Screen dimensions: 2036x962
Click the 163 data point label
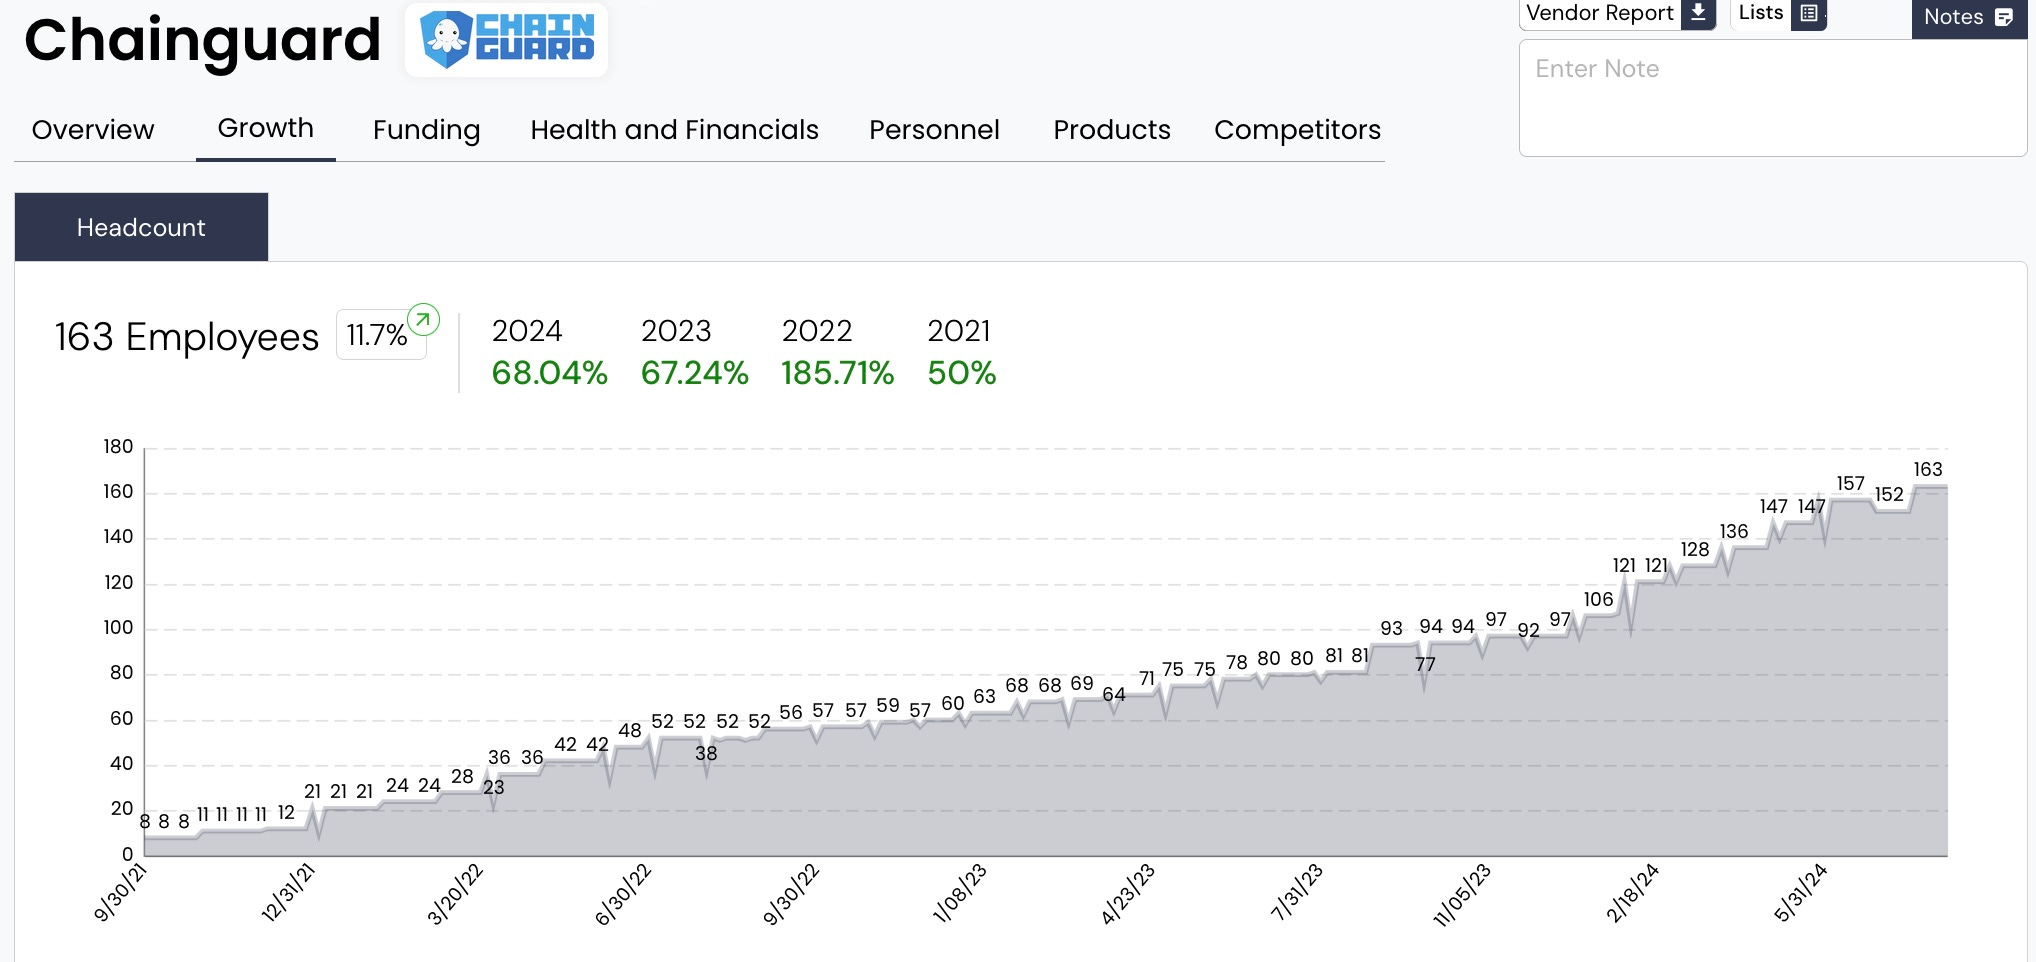click(1927, 469)
